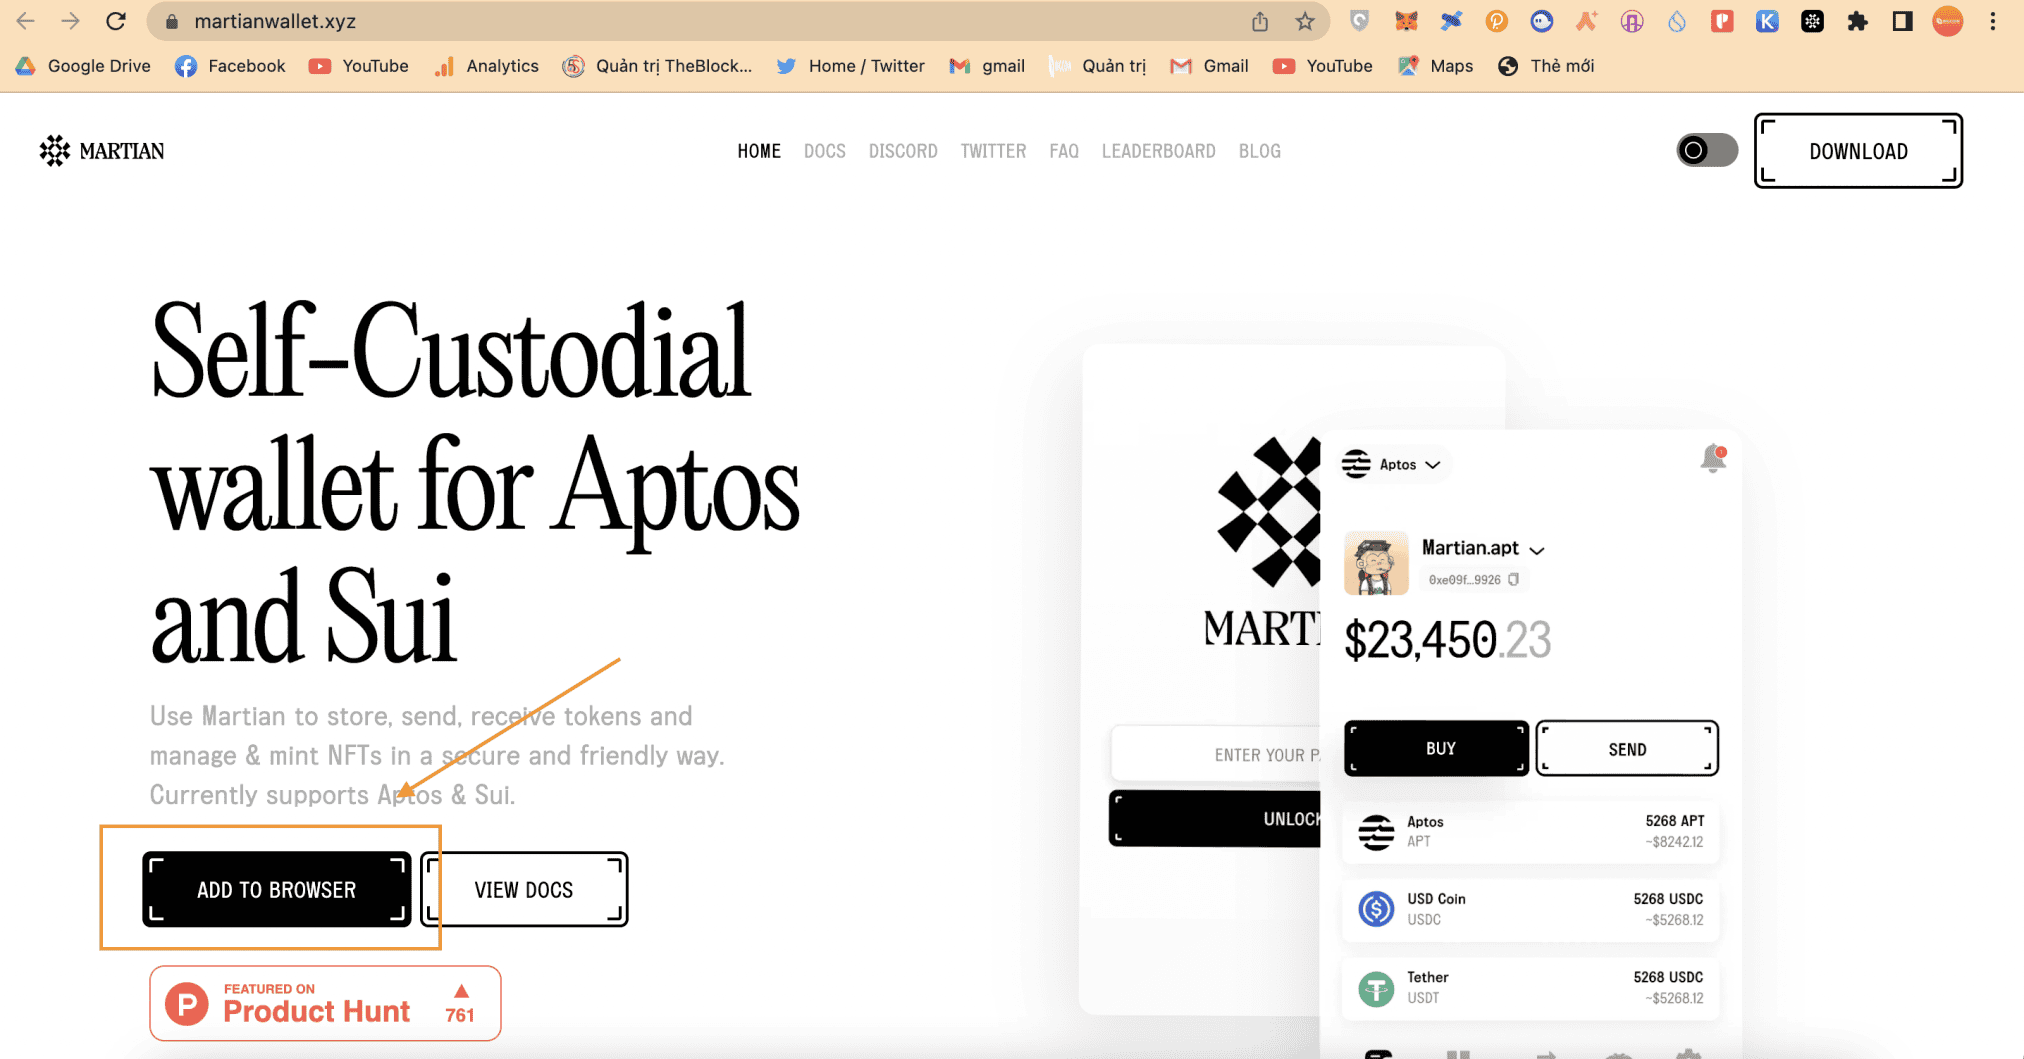
Task: Click the Aptos token logo in the APT row
Action: [x=1376, y=832]
